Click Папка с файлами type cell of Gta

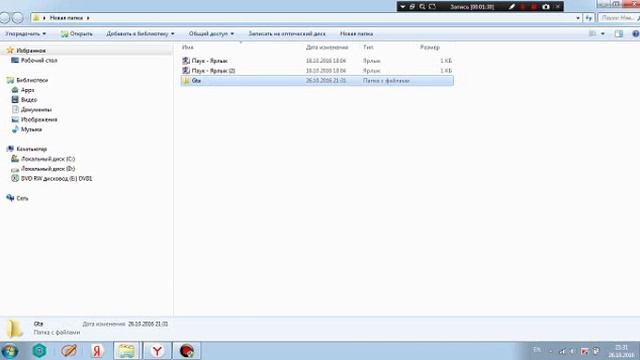click(x=386, y=81)
